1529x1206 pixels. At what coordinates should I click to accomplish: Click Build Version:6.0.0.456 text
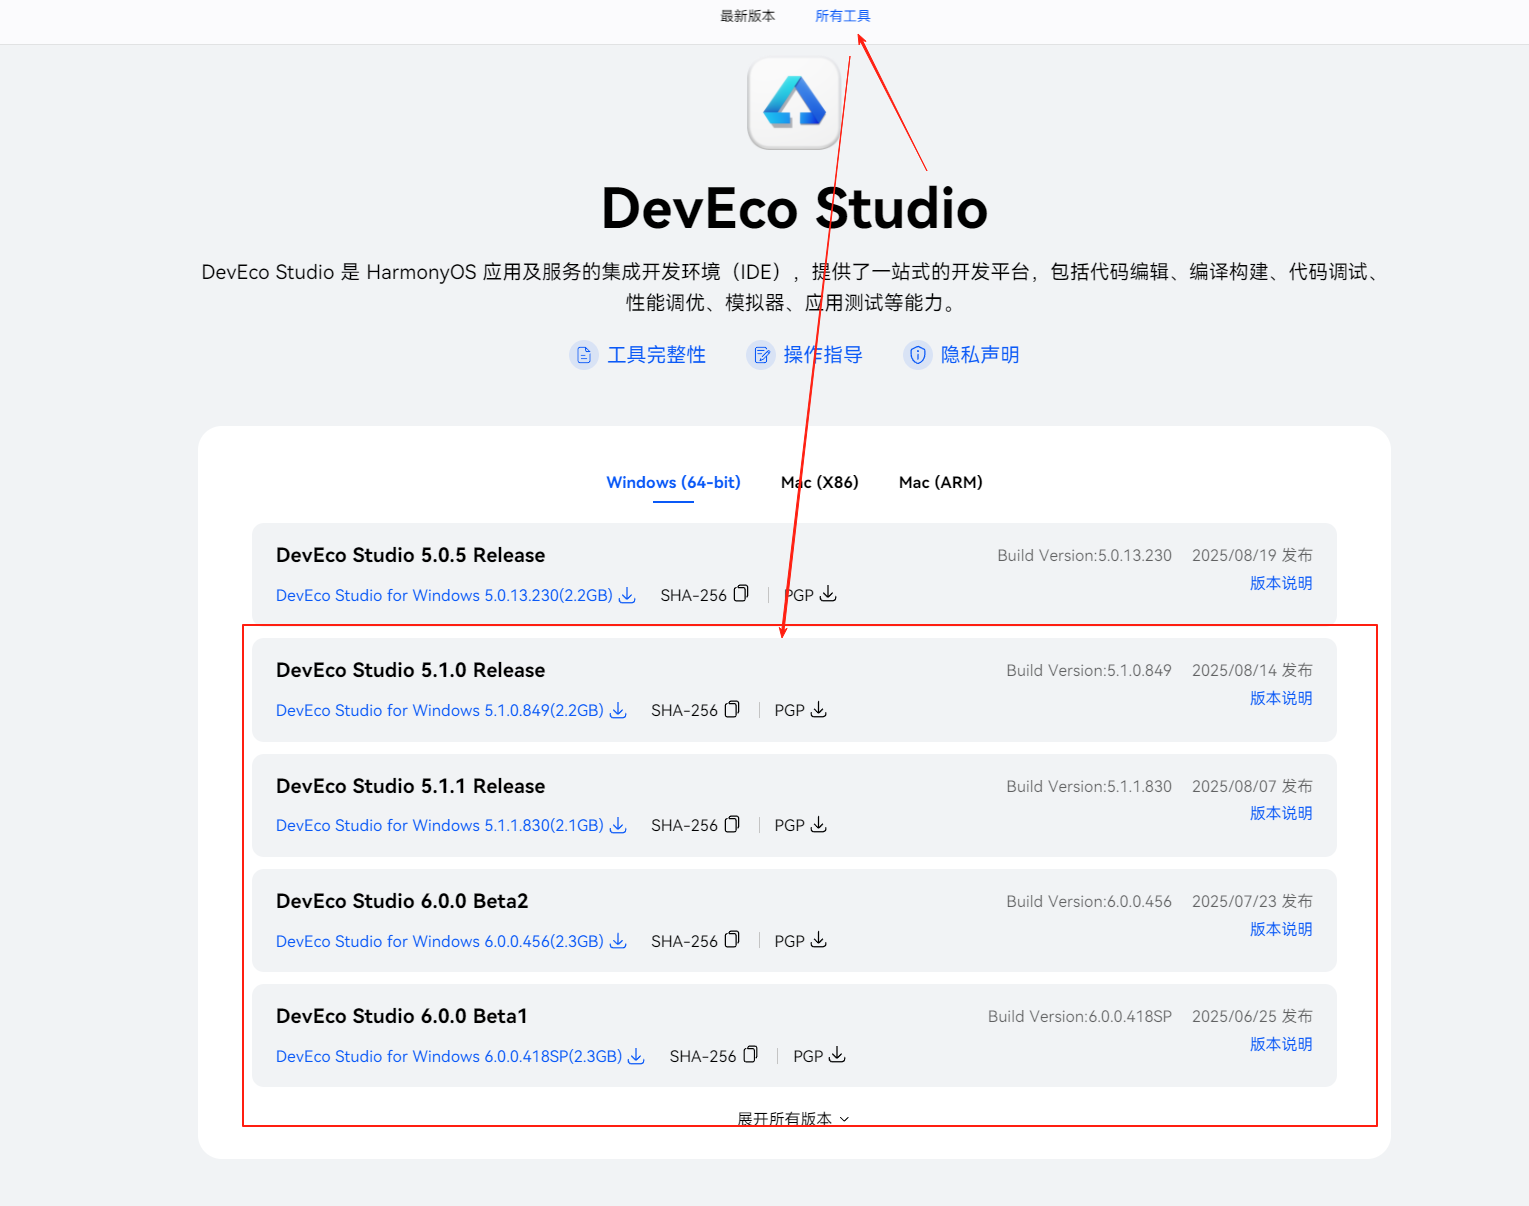pyautogui.click(x=1089, y=901)
